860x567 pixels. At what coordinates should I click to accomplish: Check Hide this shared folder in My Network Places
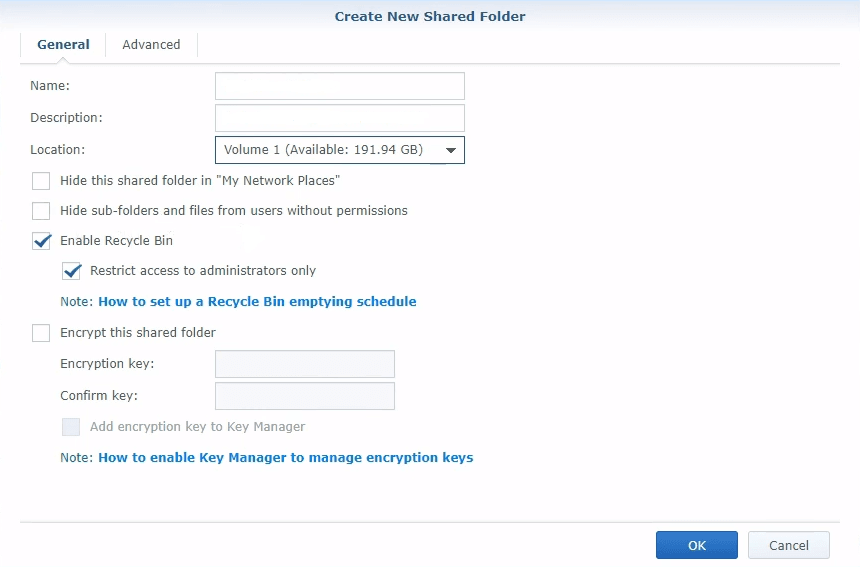[x=41, y=181]
